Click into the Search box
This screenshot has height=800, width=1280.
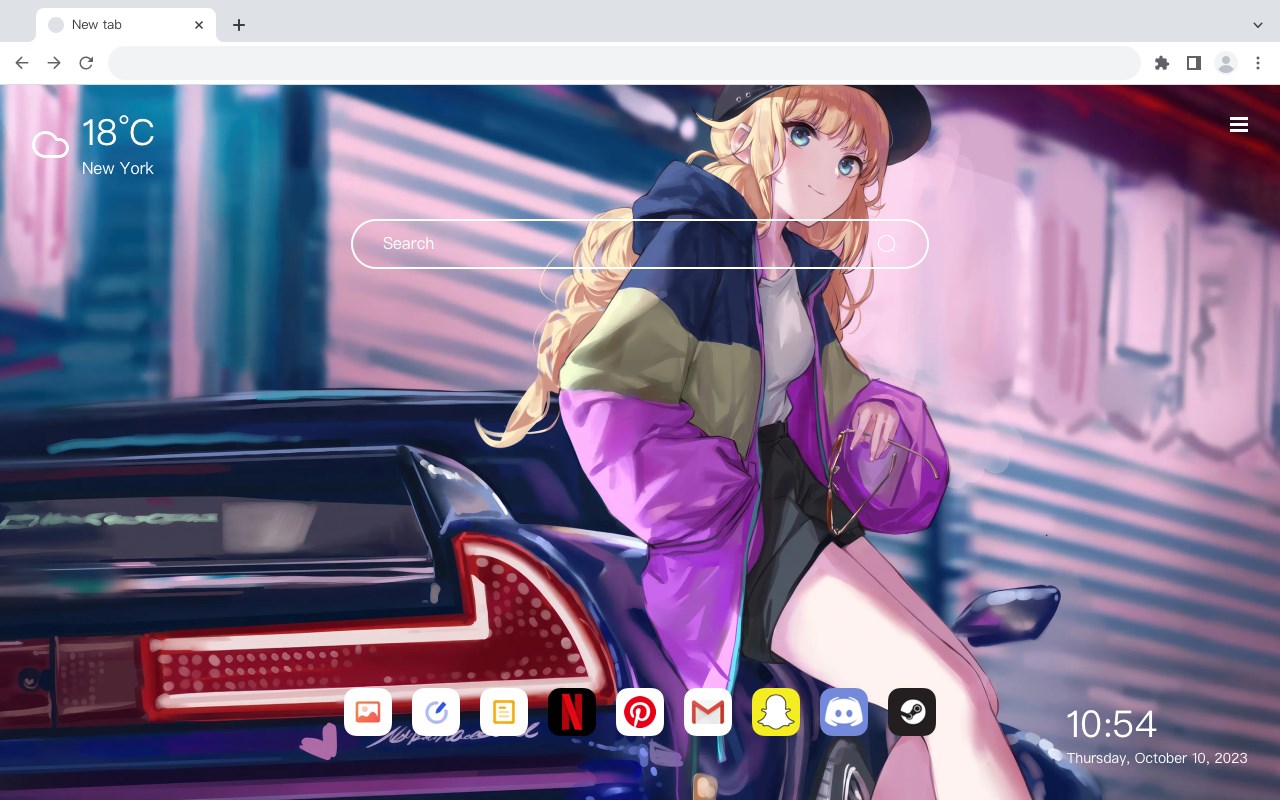pos(640,244)
